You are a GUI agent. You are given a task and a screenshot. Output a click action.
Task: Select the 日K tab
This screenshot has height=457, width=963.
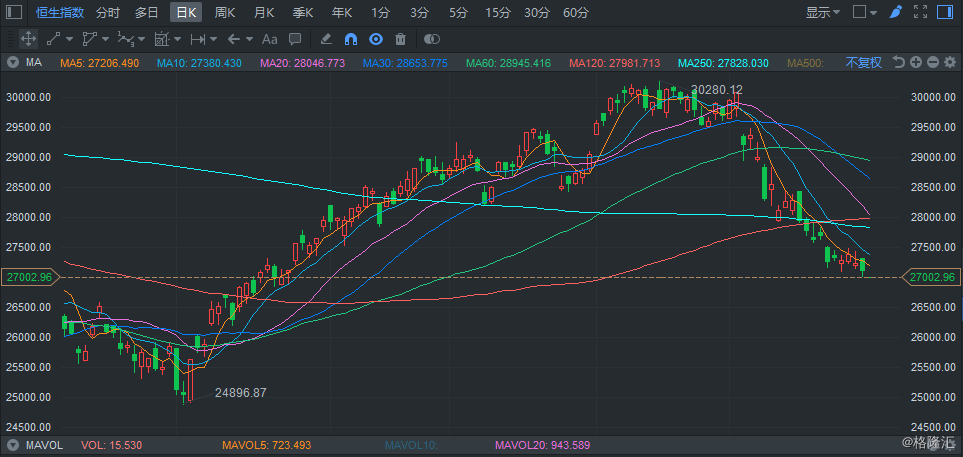click(x=186, y=12)
